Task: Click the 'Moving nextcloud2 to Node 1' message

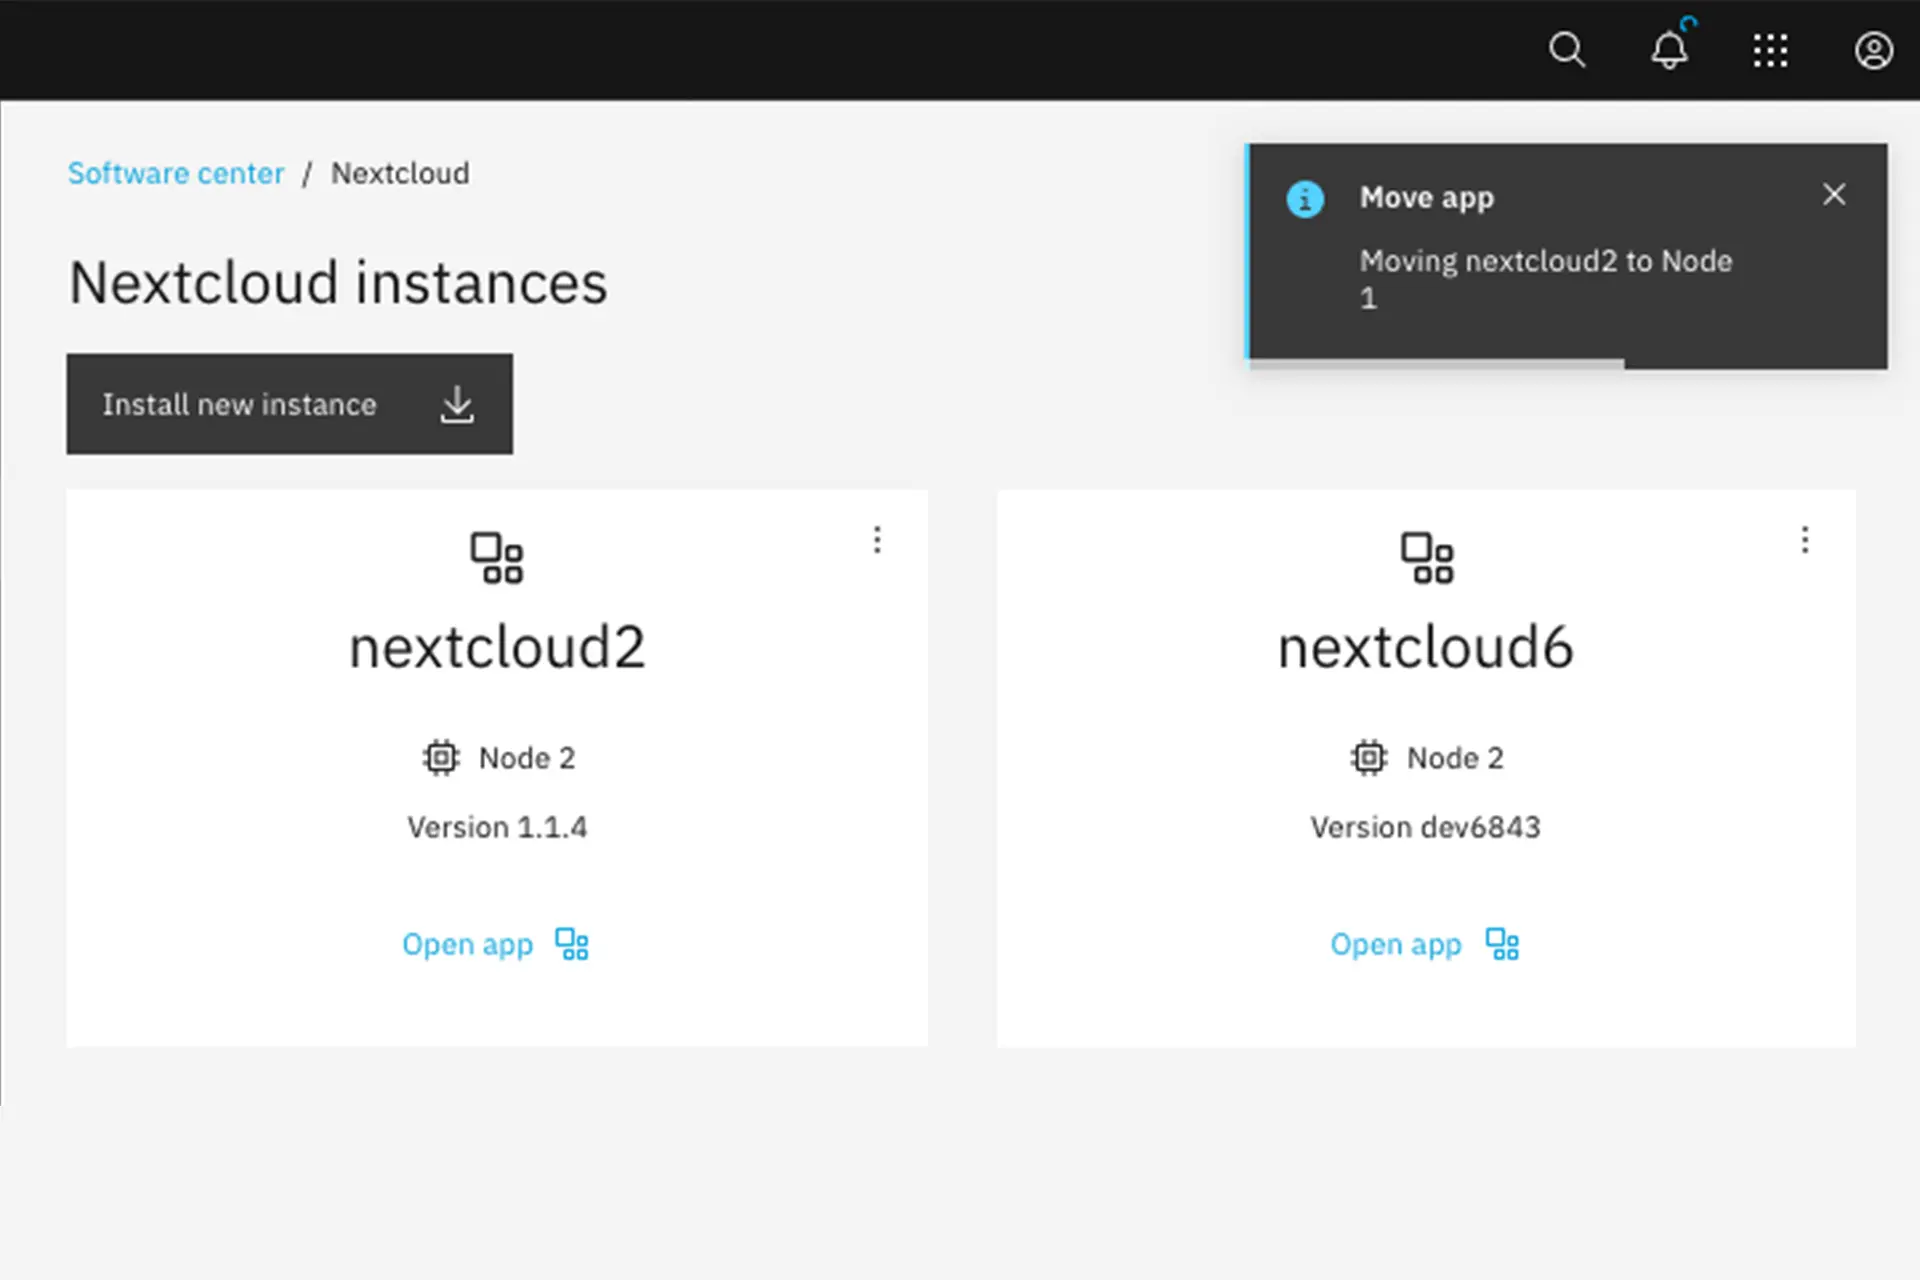Action: click(1546, 279)
